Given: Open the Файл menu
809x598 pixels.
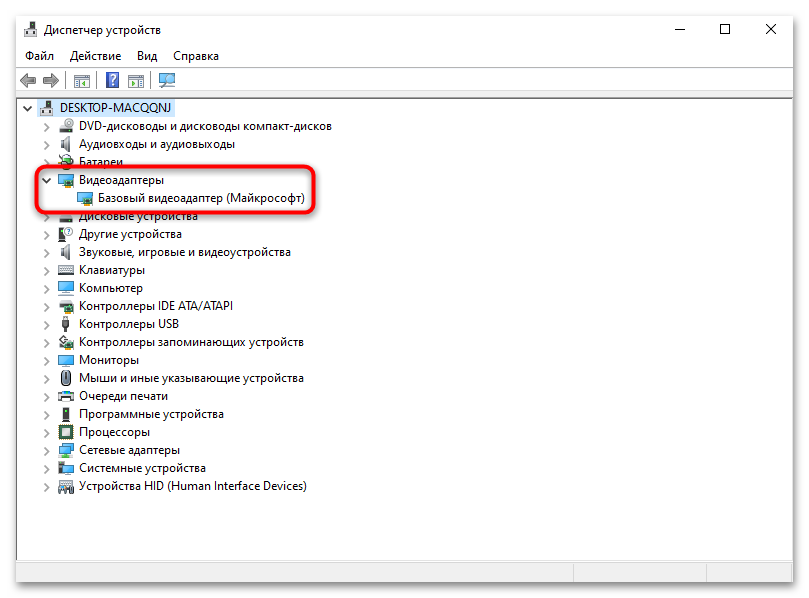Looking at the screenshot, I should [x=39, y=56].
